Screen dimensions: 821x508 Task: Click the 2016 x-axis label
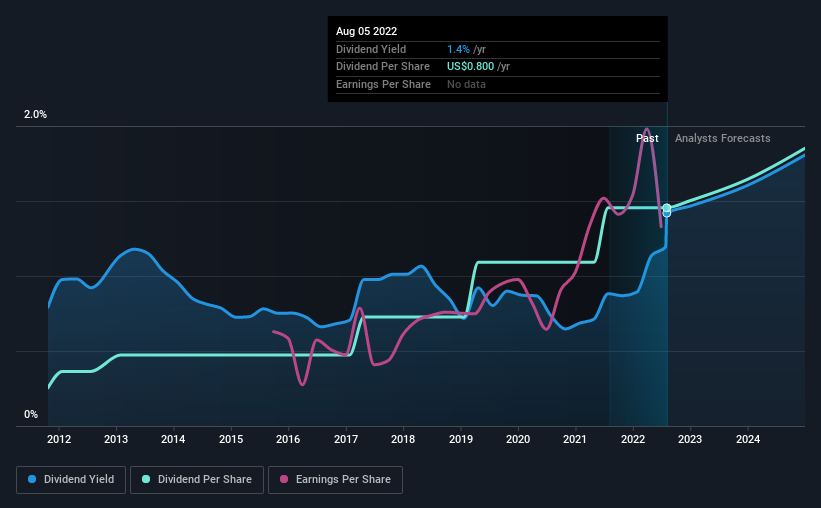click(x=288, y=439)
